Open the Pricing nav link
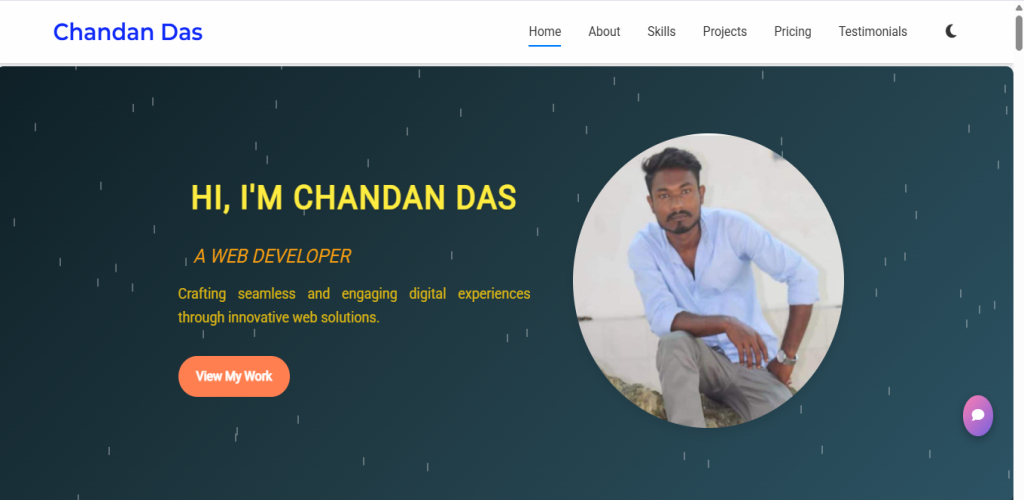 click(x=793, y=31)
